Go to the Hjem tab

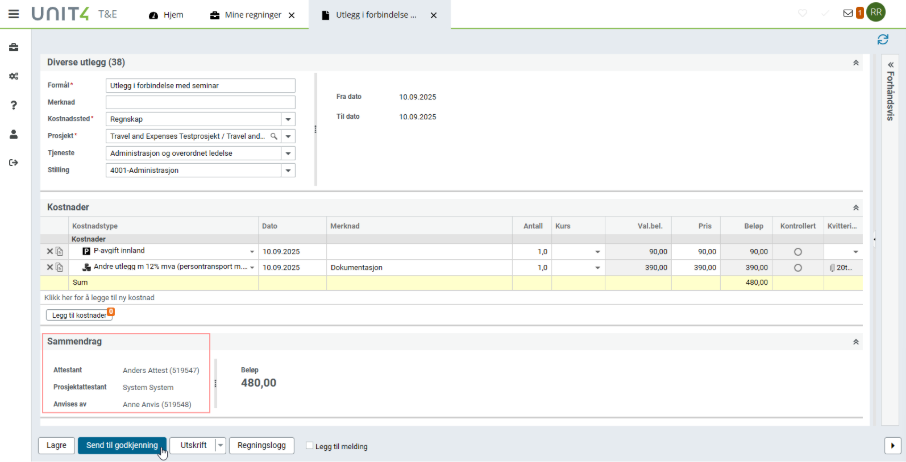166,16
